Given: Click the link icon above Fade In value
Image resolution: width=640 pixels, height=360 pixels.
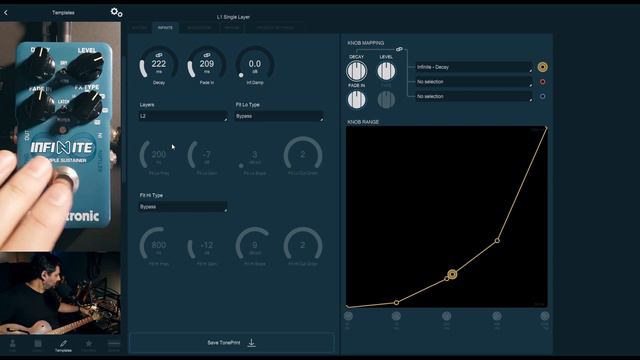Looking at the screenshot, I should tap(207, 55).
